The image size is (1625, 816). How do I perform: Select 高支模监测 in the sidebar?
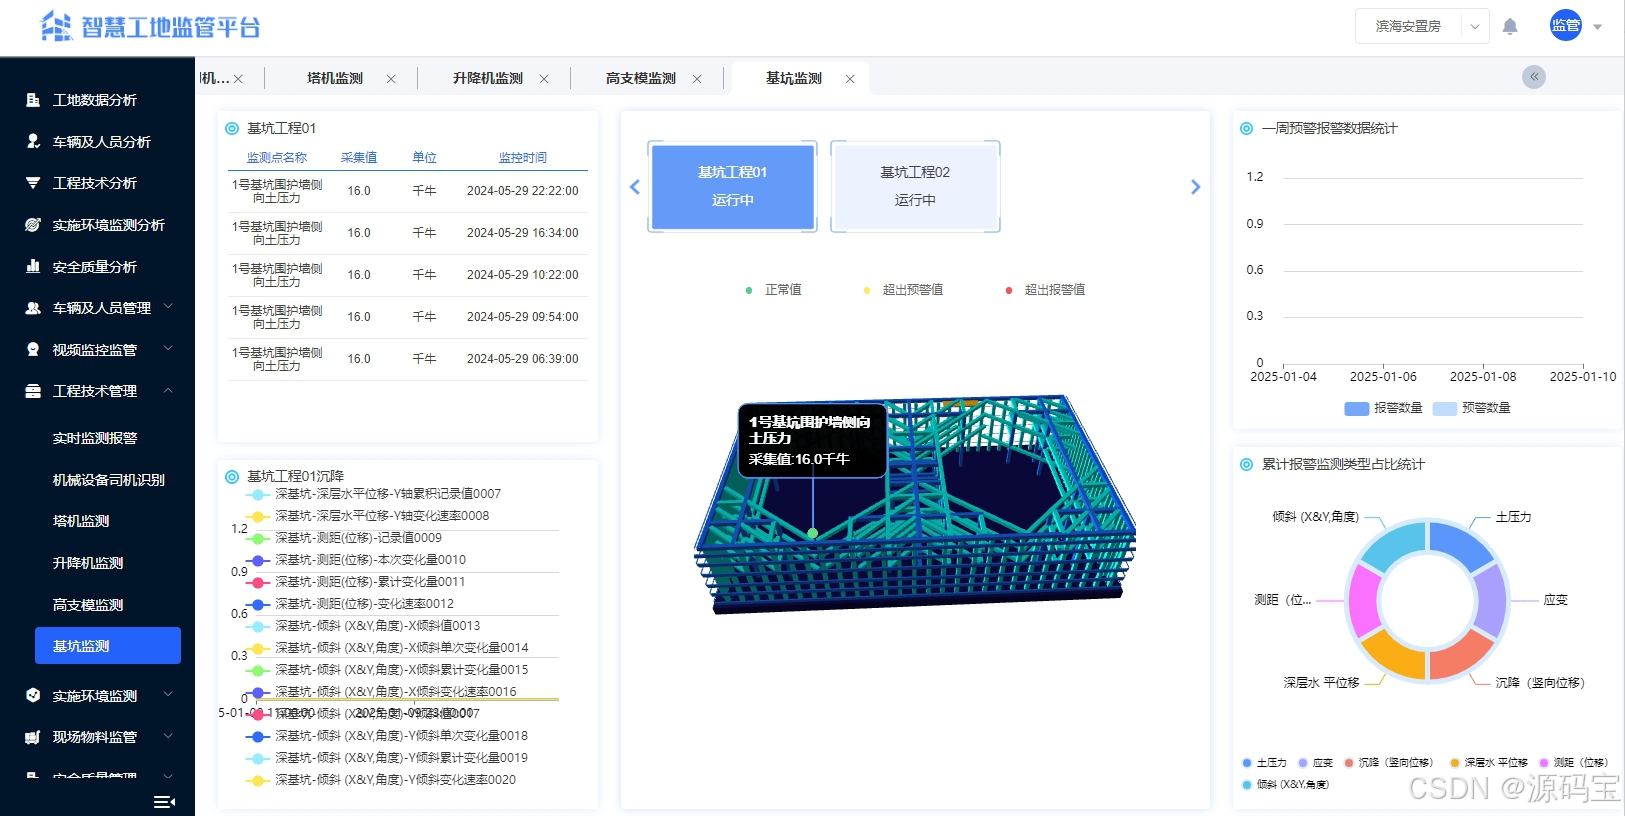point(88,605)
